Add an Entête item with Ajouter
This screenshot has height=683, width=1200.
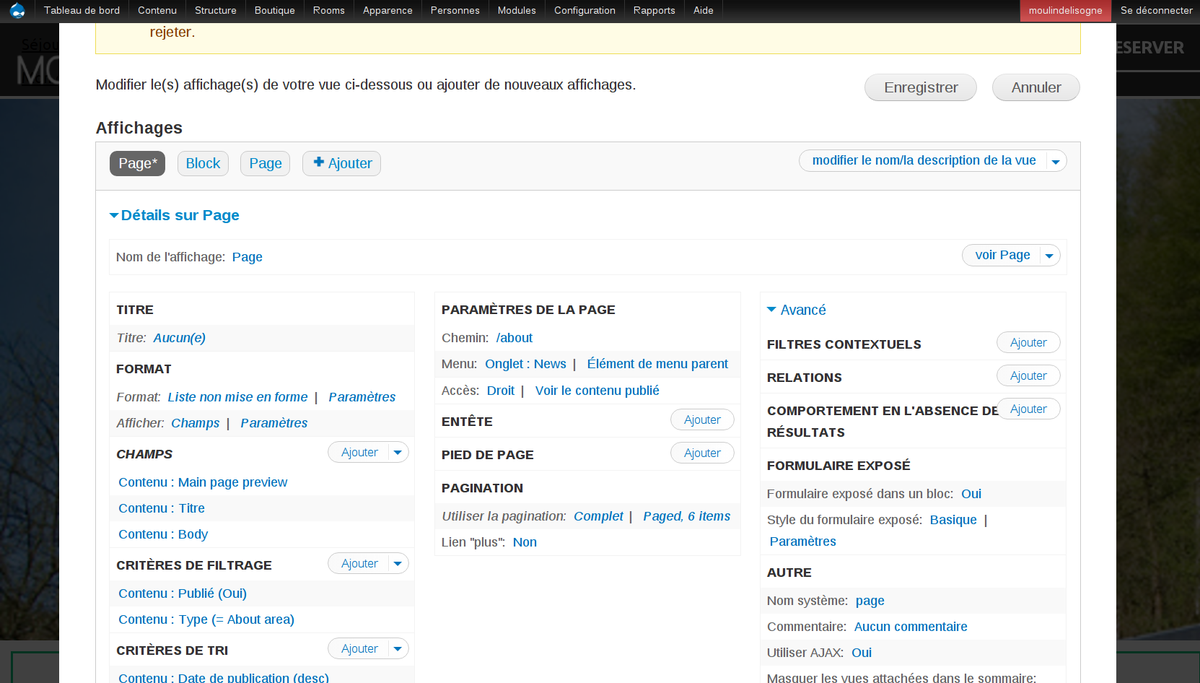coord(702,421)
